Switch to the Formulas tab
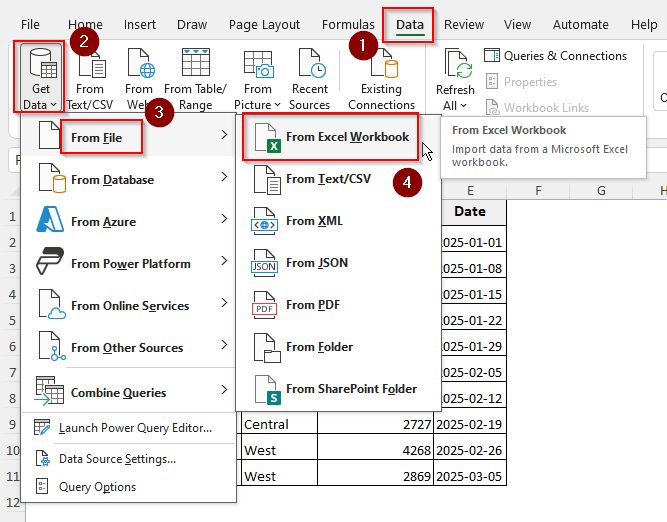The height and width of the screenshot is (522, 667). pos(348,25)
